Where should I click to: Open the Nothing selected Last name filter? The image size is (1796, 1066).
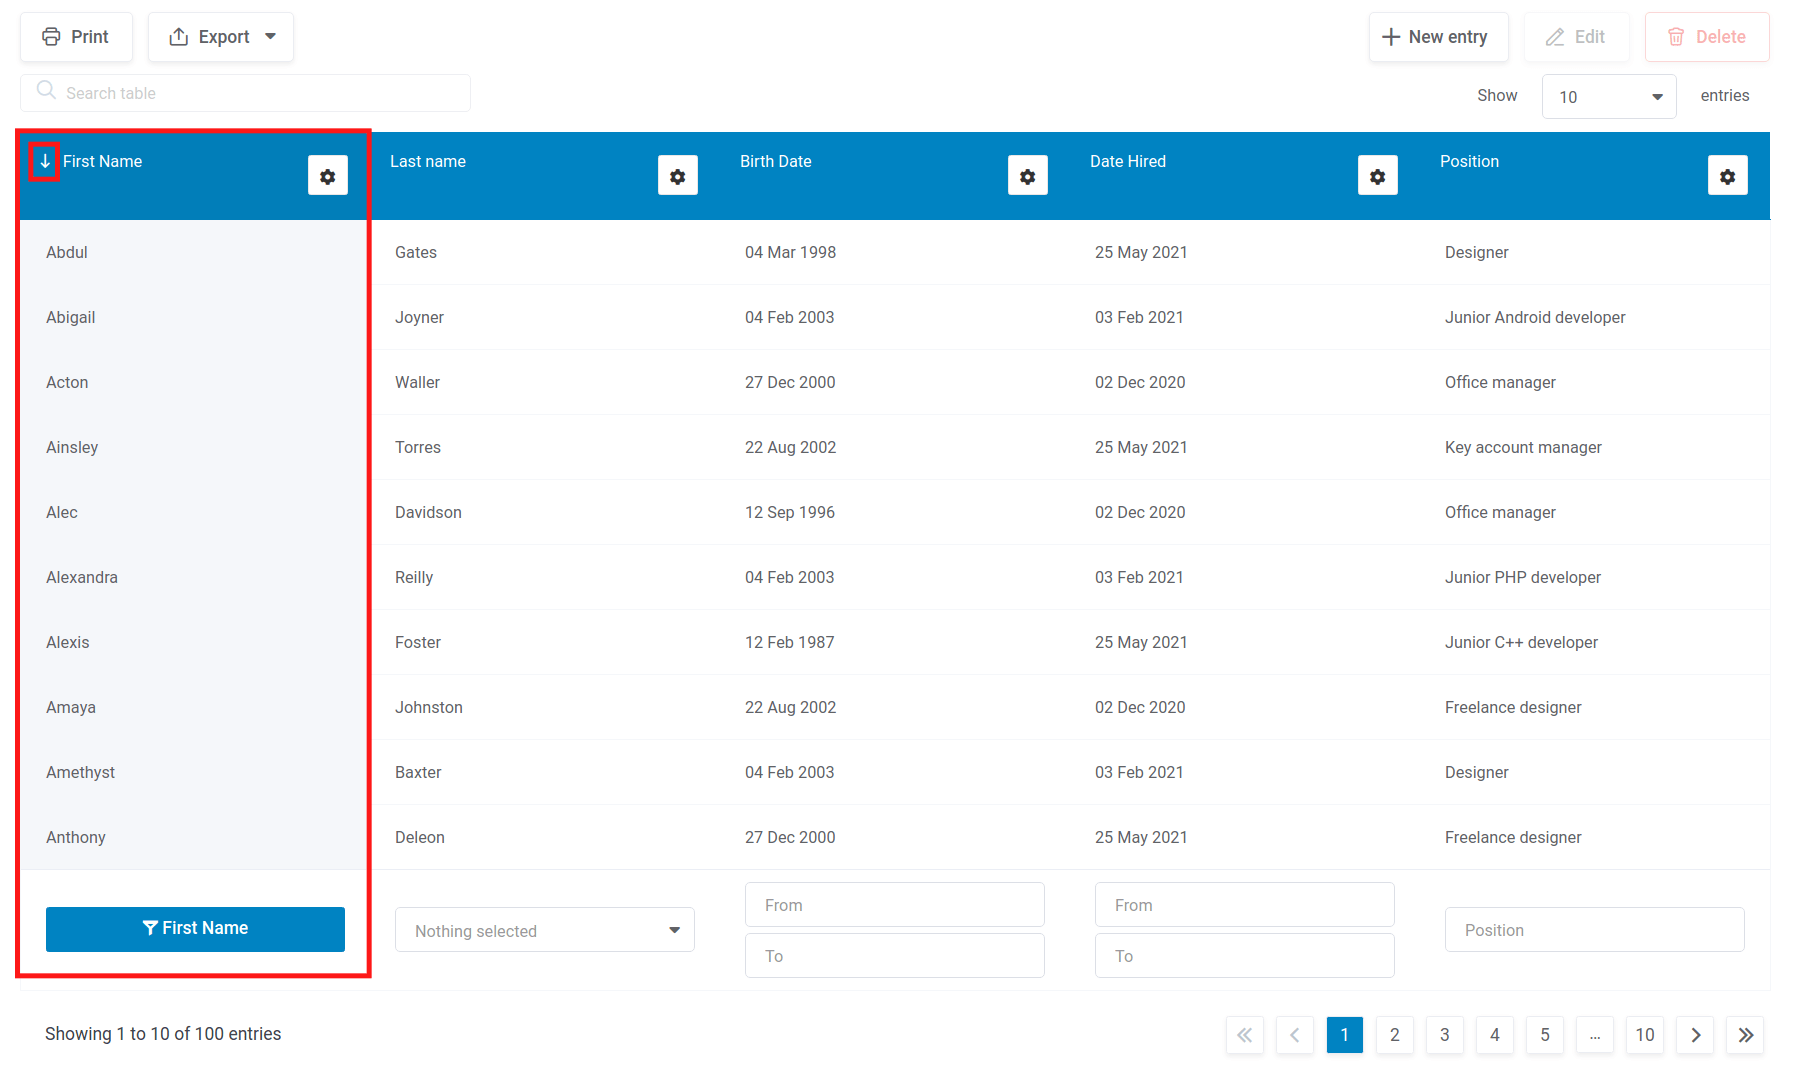tap(544, 929)
